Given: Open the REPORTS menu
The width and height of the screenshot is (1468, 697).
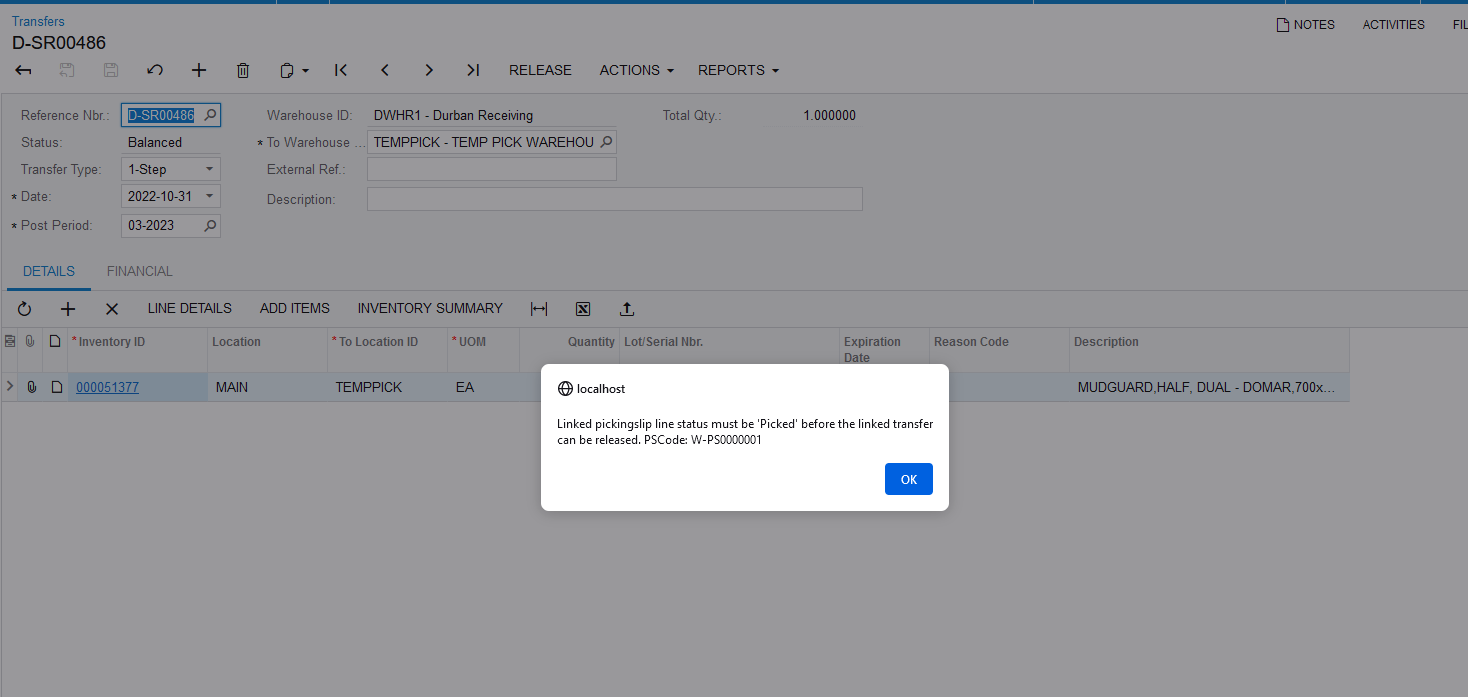Looking at the screenshot, I should tap(738, 70).
